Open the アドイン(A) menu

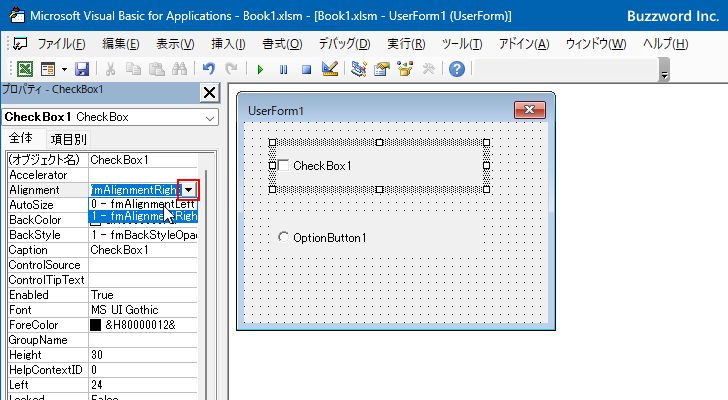tap(524, 44)
